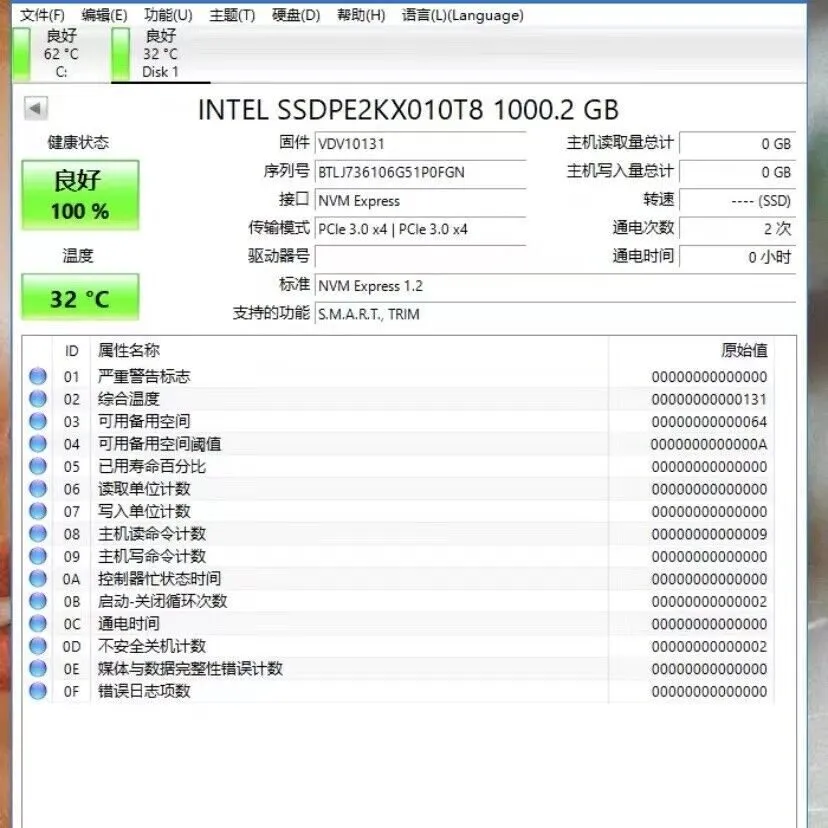Select the 不安全关机计数 attribute name
The image size is (828, 828).
coord(152,646)
